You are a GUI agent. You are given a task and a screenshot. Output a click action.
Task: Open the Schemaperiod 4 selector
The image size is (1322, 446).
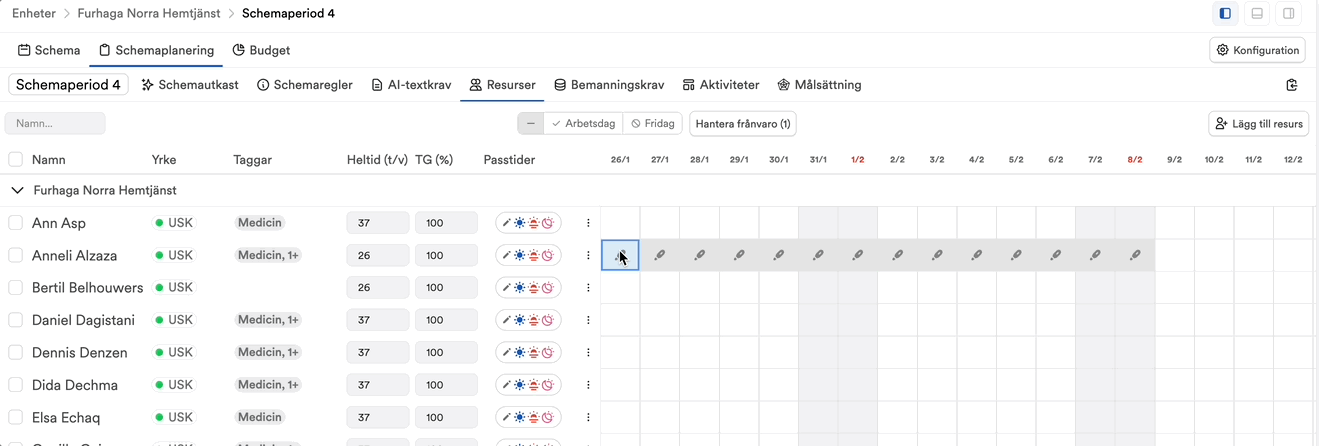68,85
